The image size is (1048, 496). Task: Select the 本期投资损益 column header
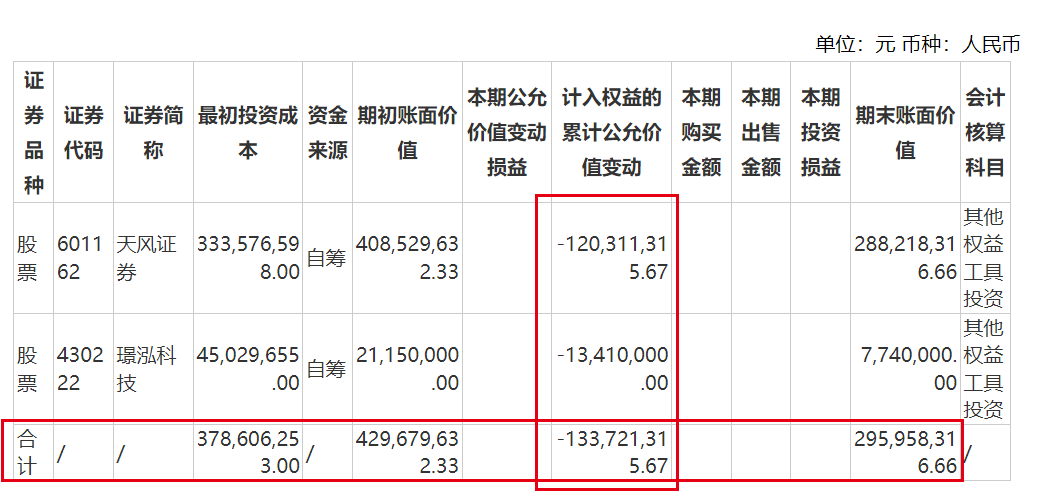[820, 132]
